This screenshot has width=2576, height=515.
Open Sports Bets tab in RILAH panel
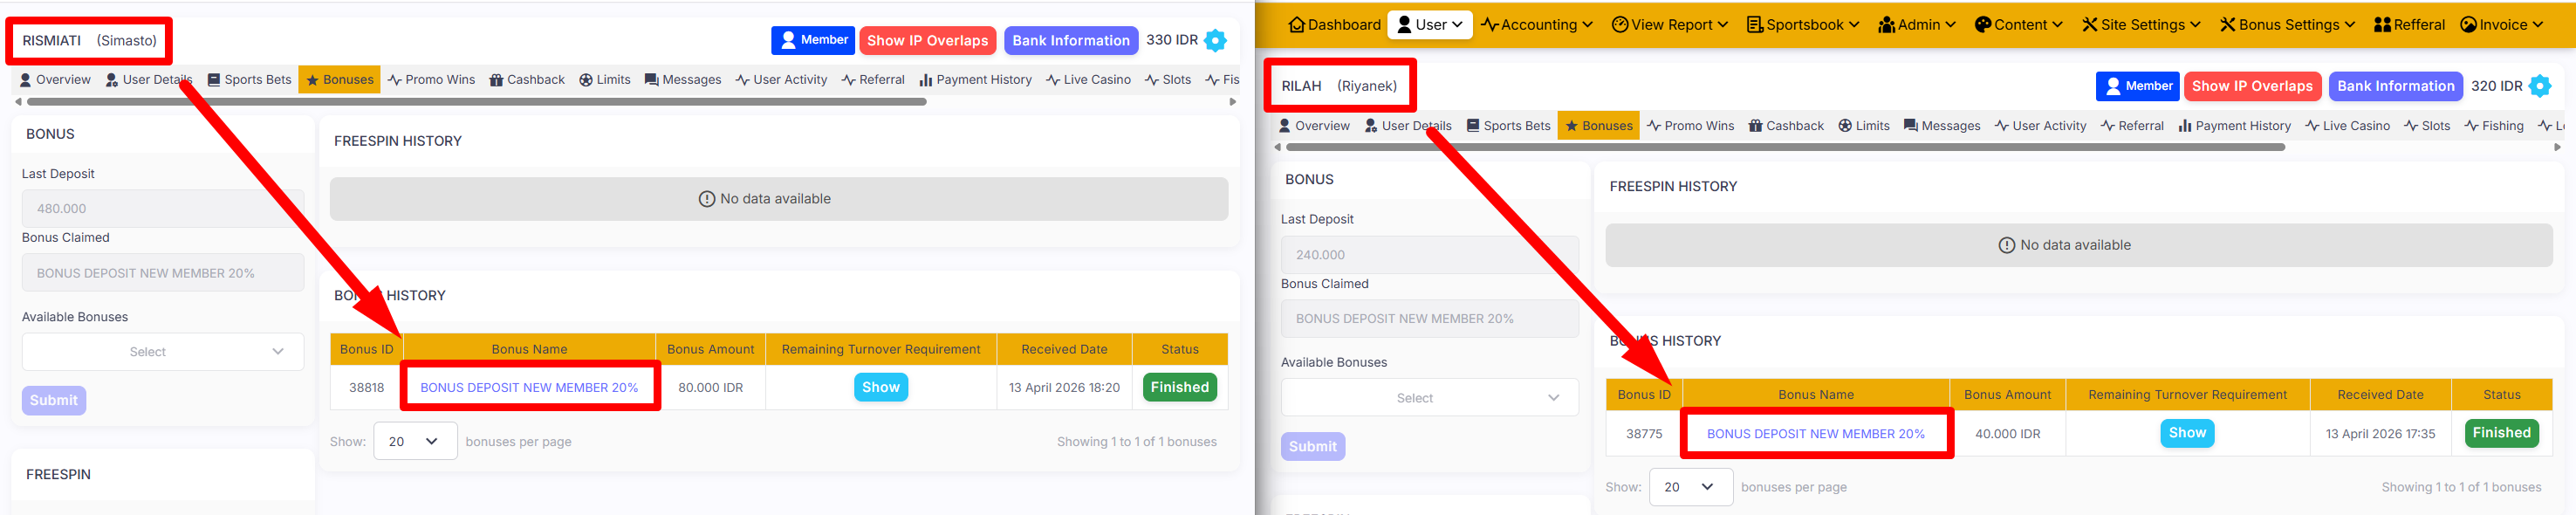1508,126
